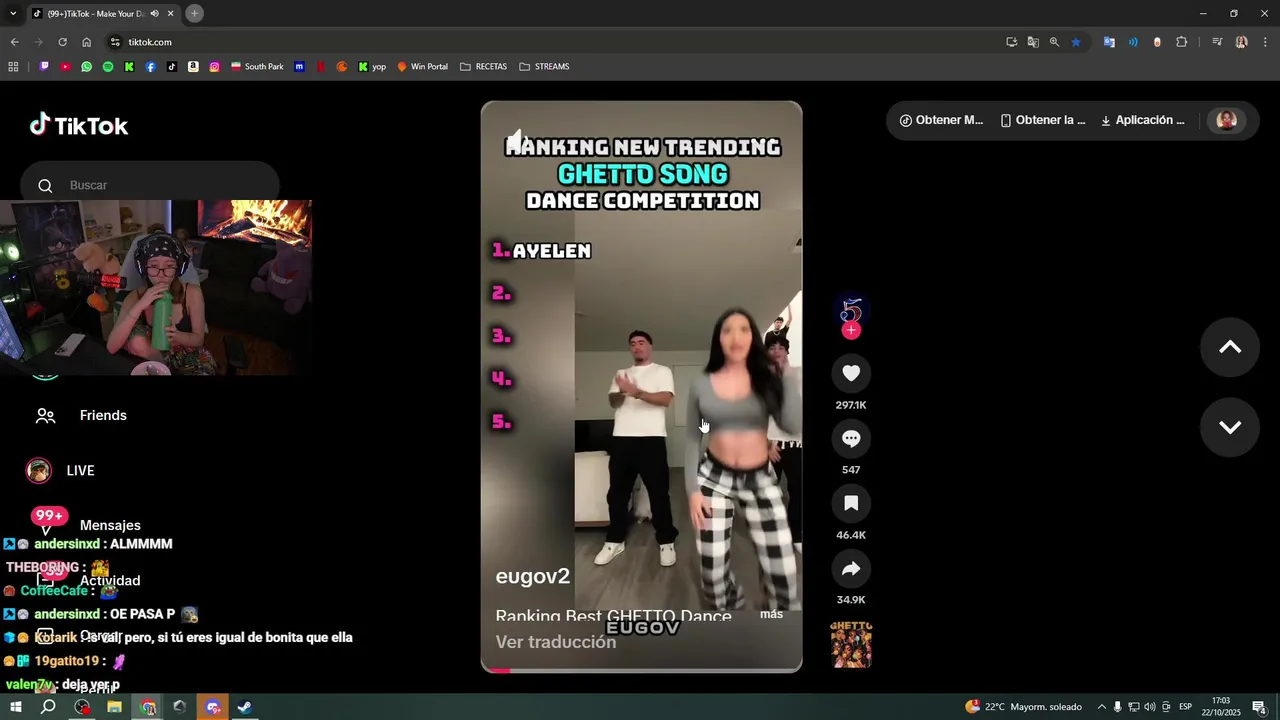This screenshot has height=720, width=1280.
Task: Open Actividad in the sidebar
Action: click(x=110, y=580)
